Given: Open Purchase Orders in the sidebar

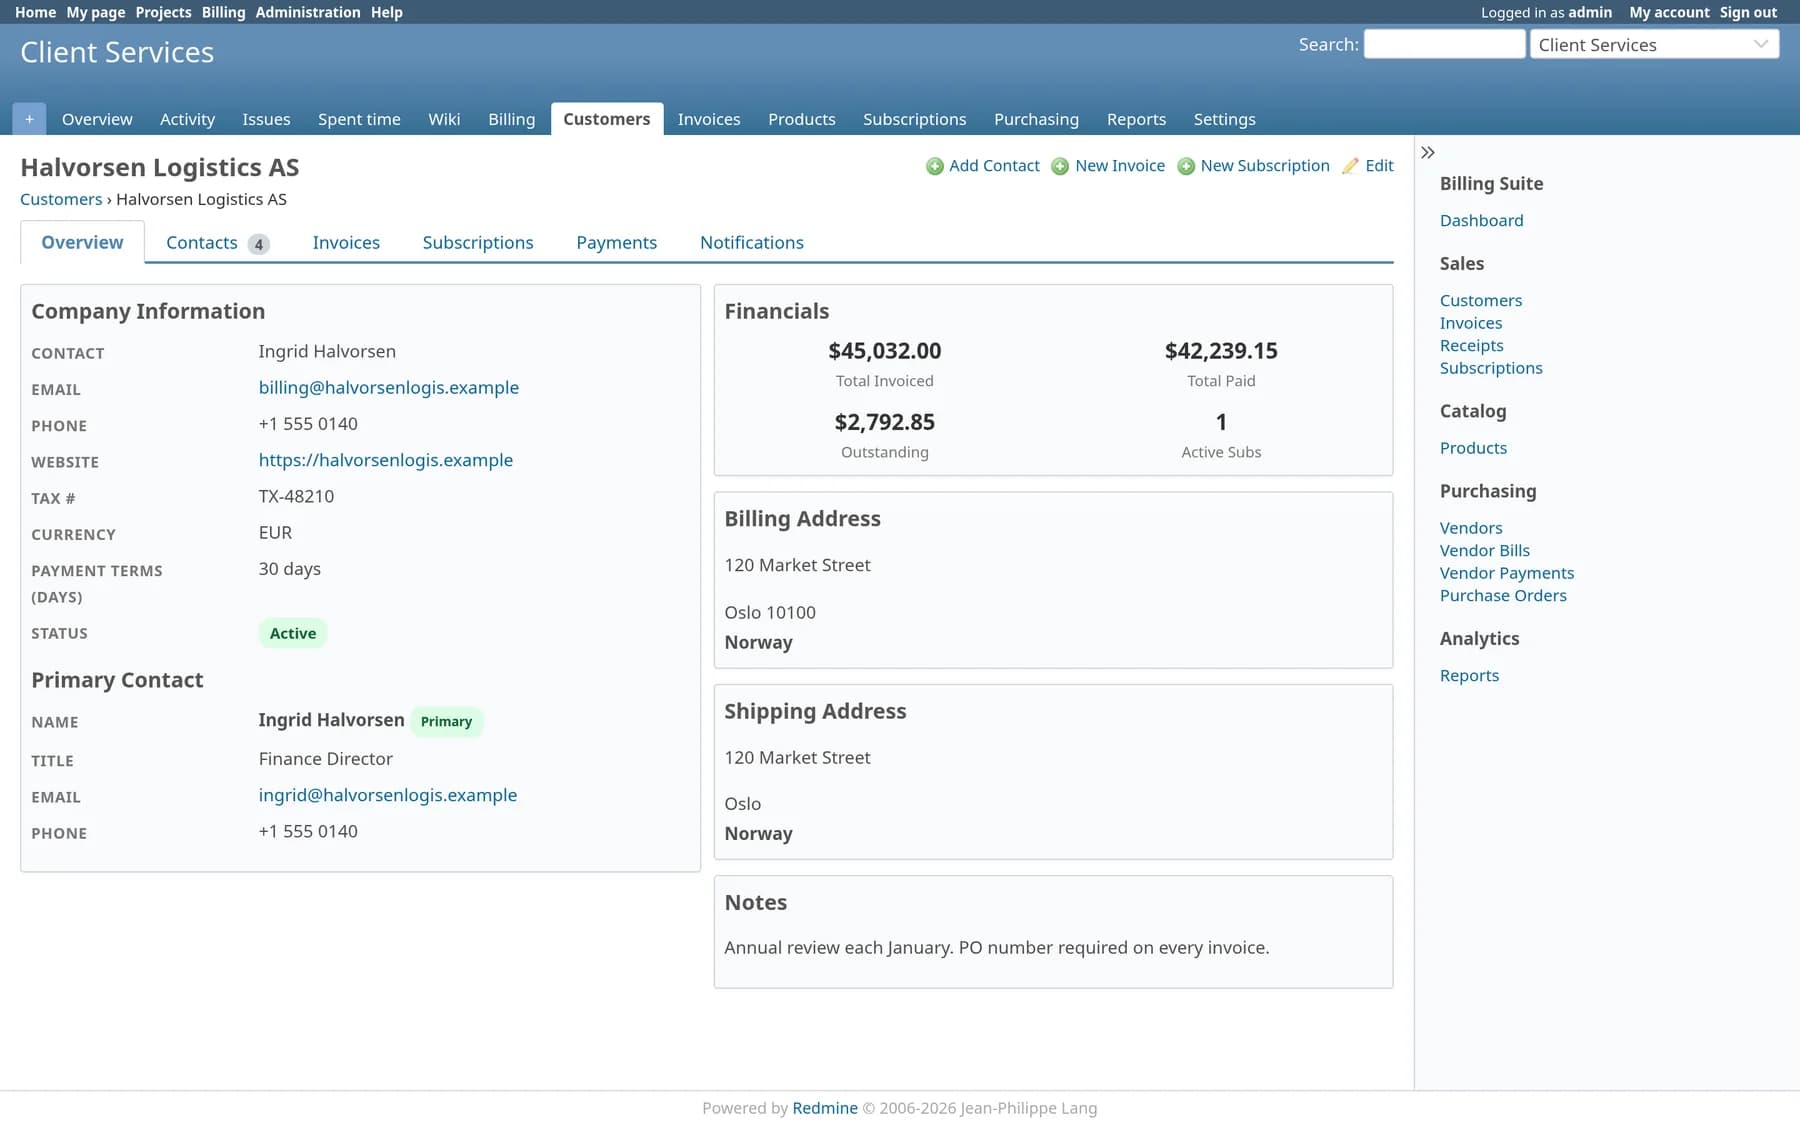Looking at the screenshot, I should [1503, 596].
